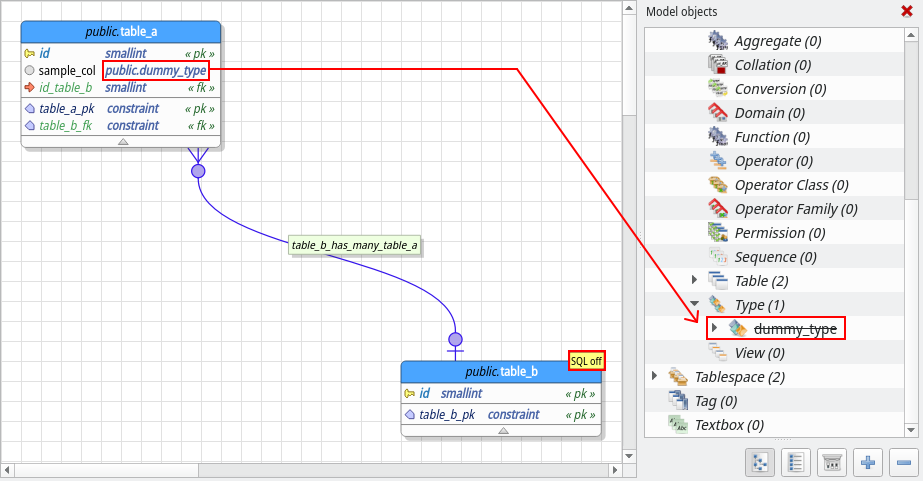Viewport: 923px width, 481px height.
Task: Click the Operator (0) icon
Action: point(718,161)
